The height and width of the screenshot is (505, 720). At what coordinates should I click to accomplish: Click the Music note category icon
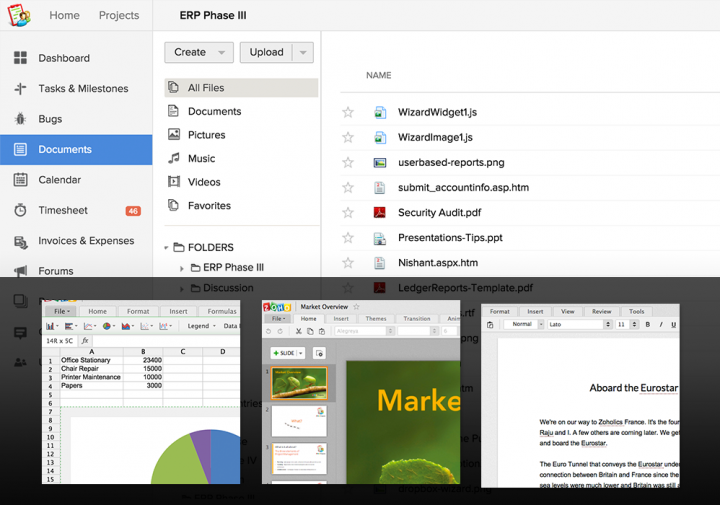click(174, 158)
